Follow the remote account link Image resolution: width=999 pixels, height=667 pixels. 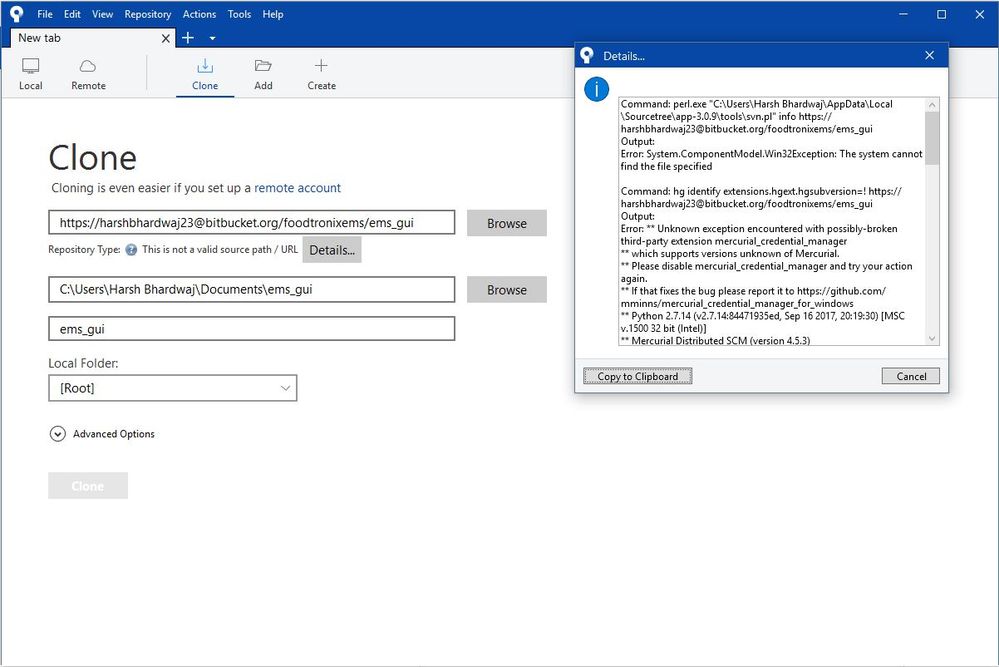tap(297, 188)
